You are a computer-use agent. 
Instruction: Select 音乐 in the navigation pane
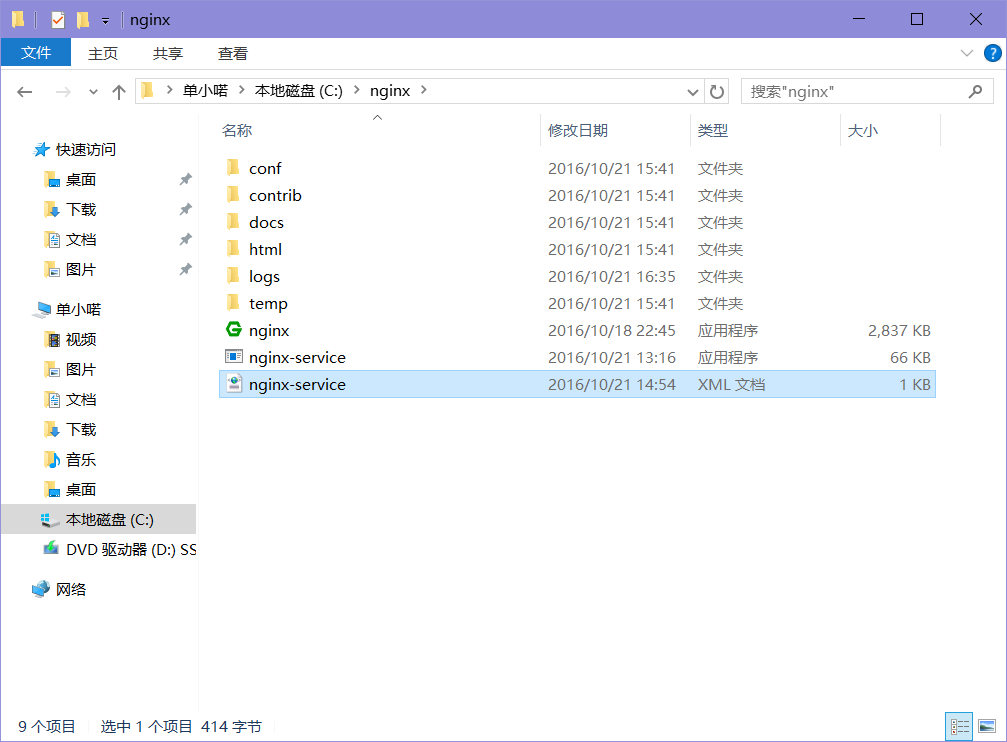point(81,459)
